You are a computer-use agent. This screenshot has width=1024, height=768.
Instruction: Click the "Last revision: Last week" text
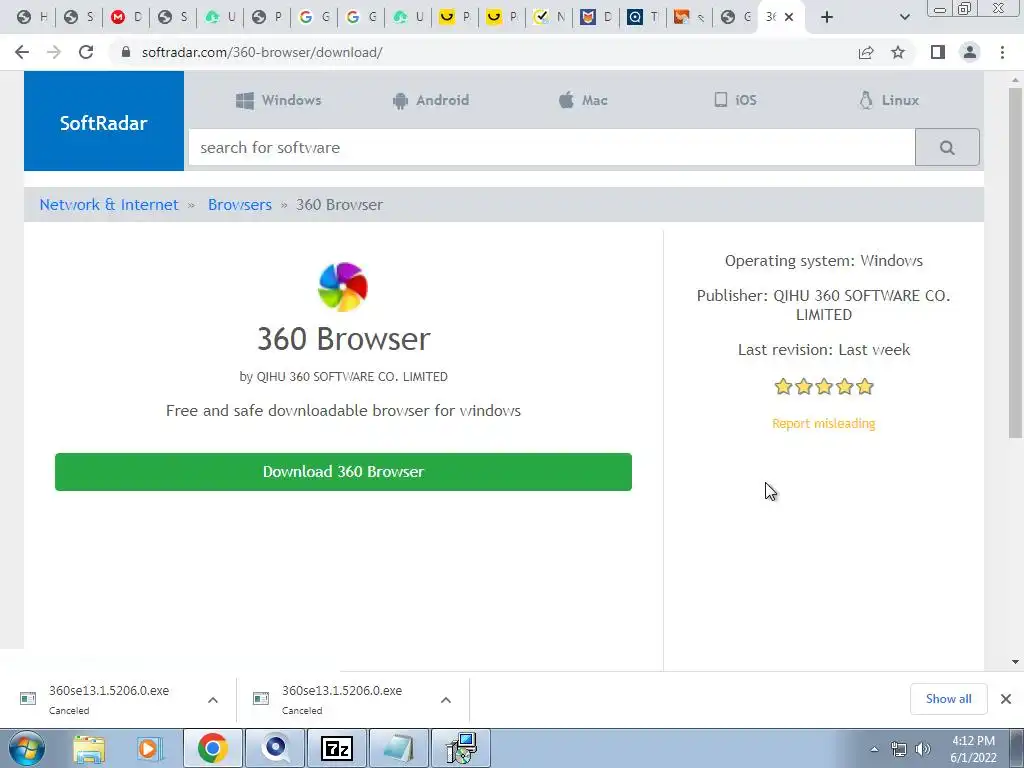(824, 349)
